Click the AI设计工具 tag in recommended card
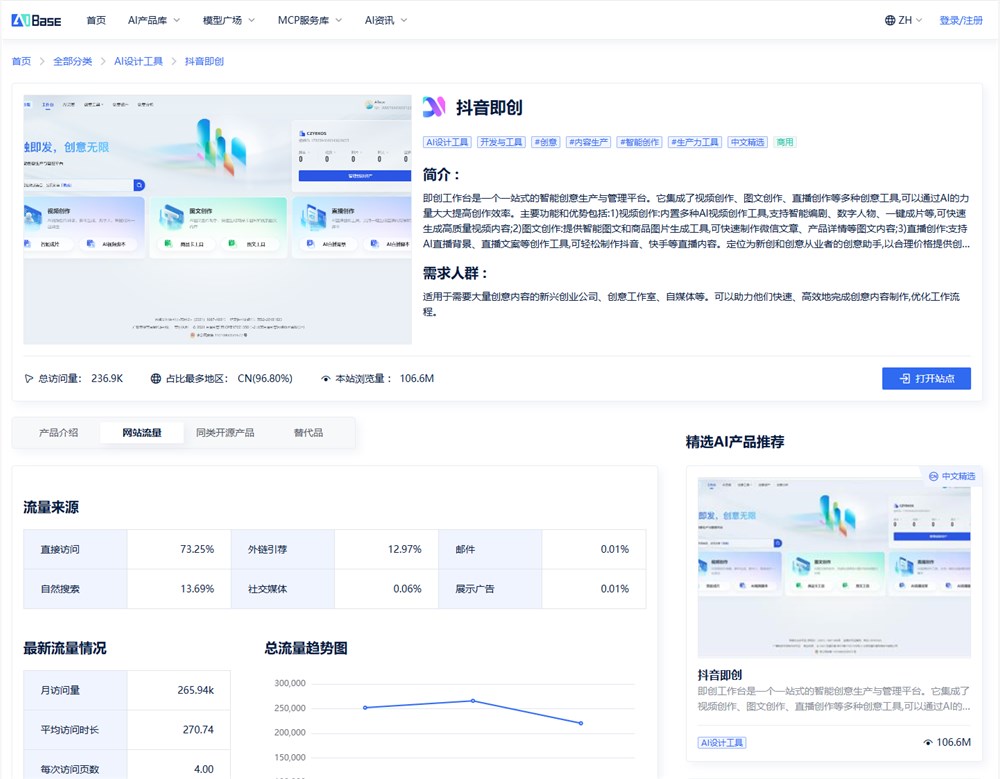Screen dimensions: 1000x779 (722, 743)
